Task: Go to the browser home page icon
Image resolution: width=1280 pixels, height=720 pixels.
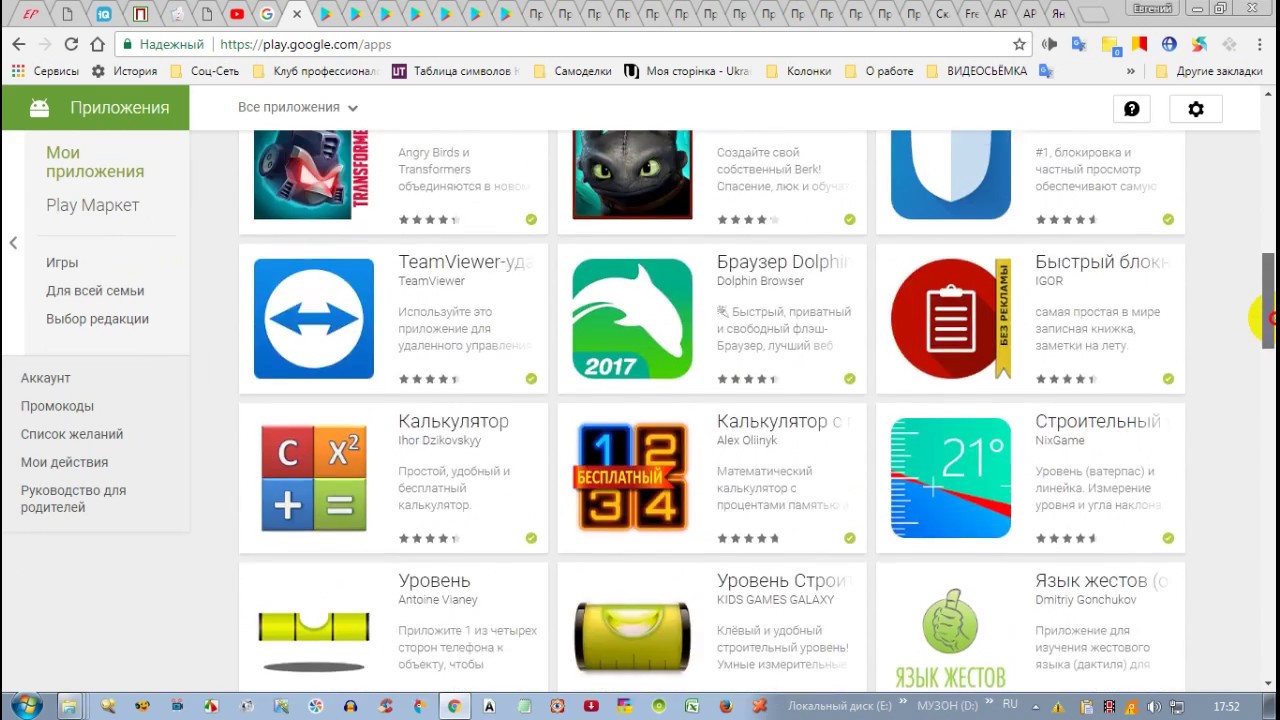Action: (97, 44)
